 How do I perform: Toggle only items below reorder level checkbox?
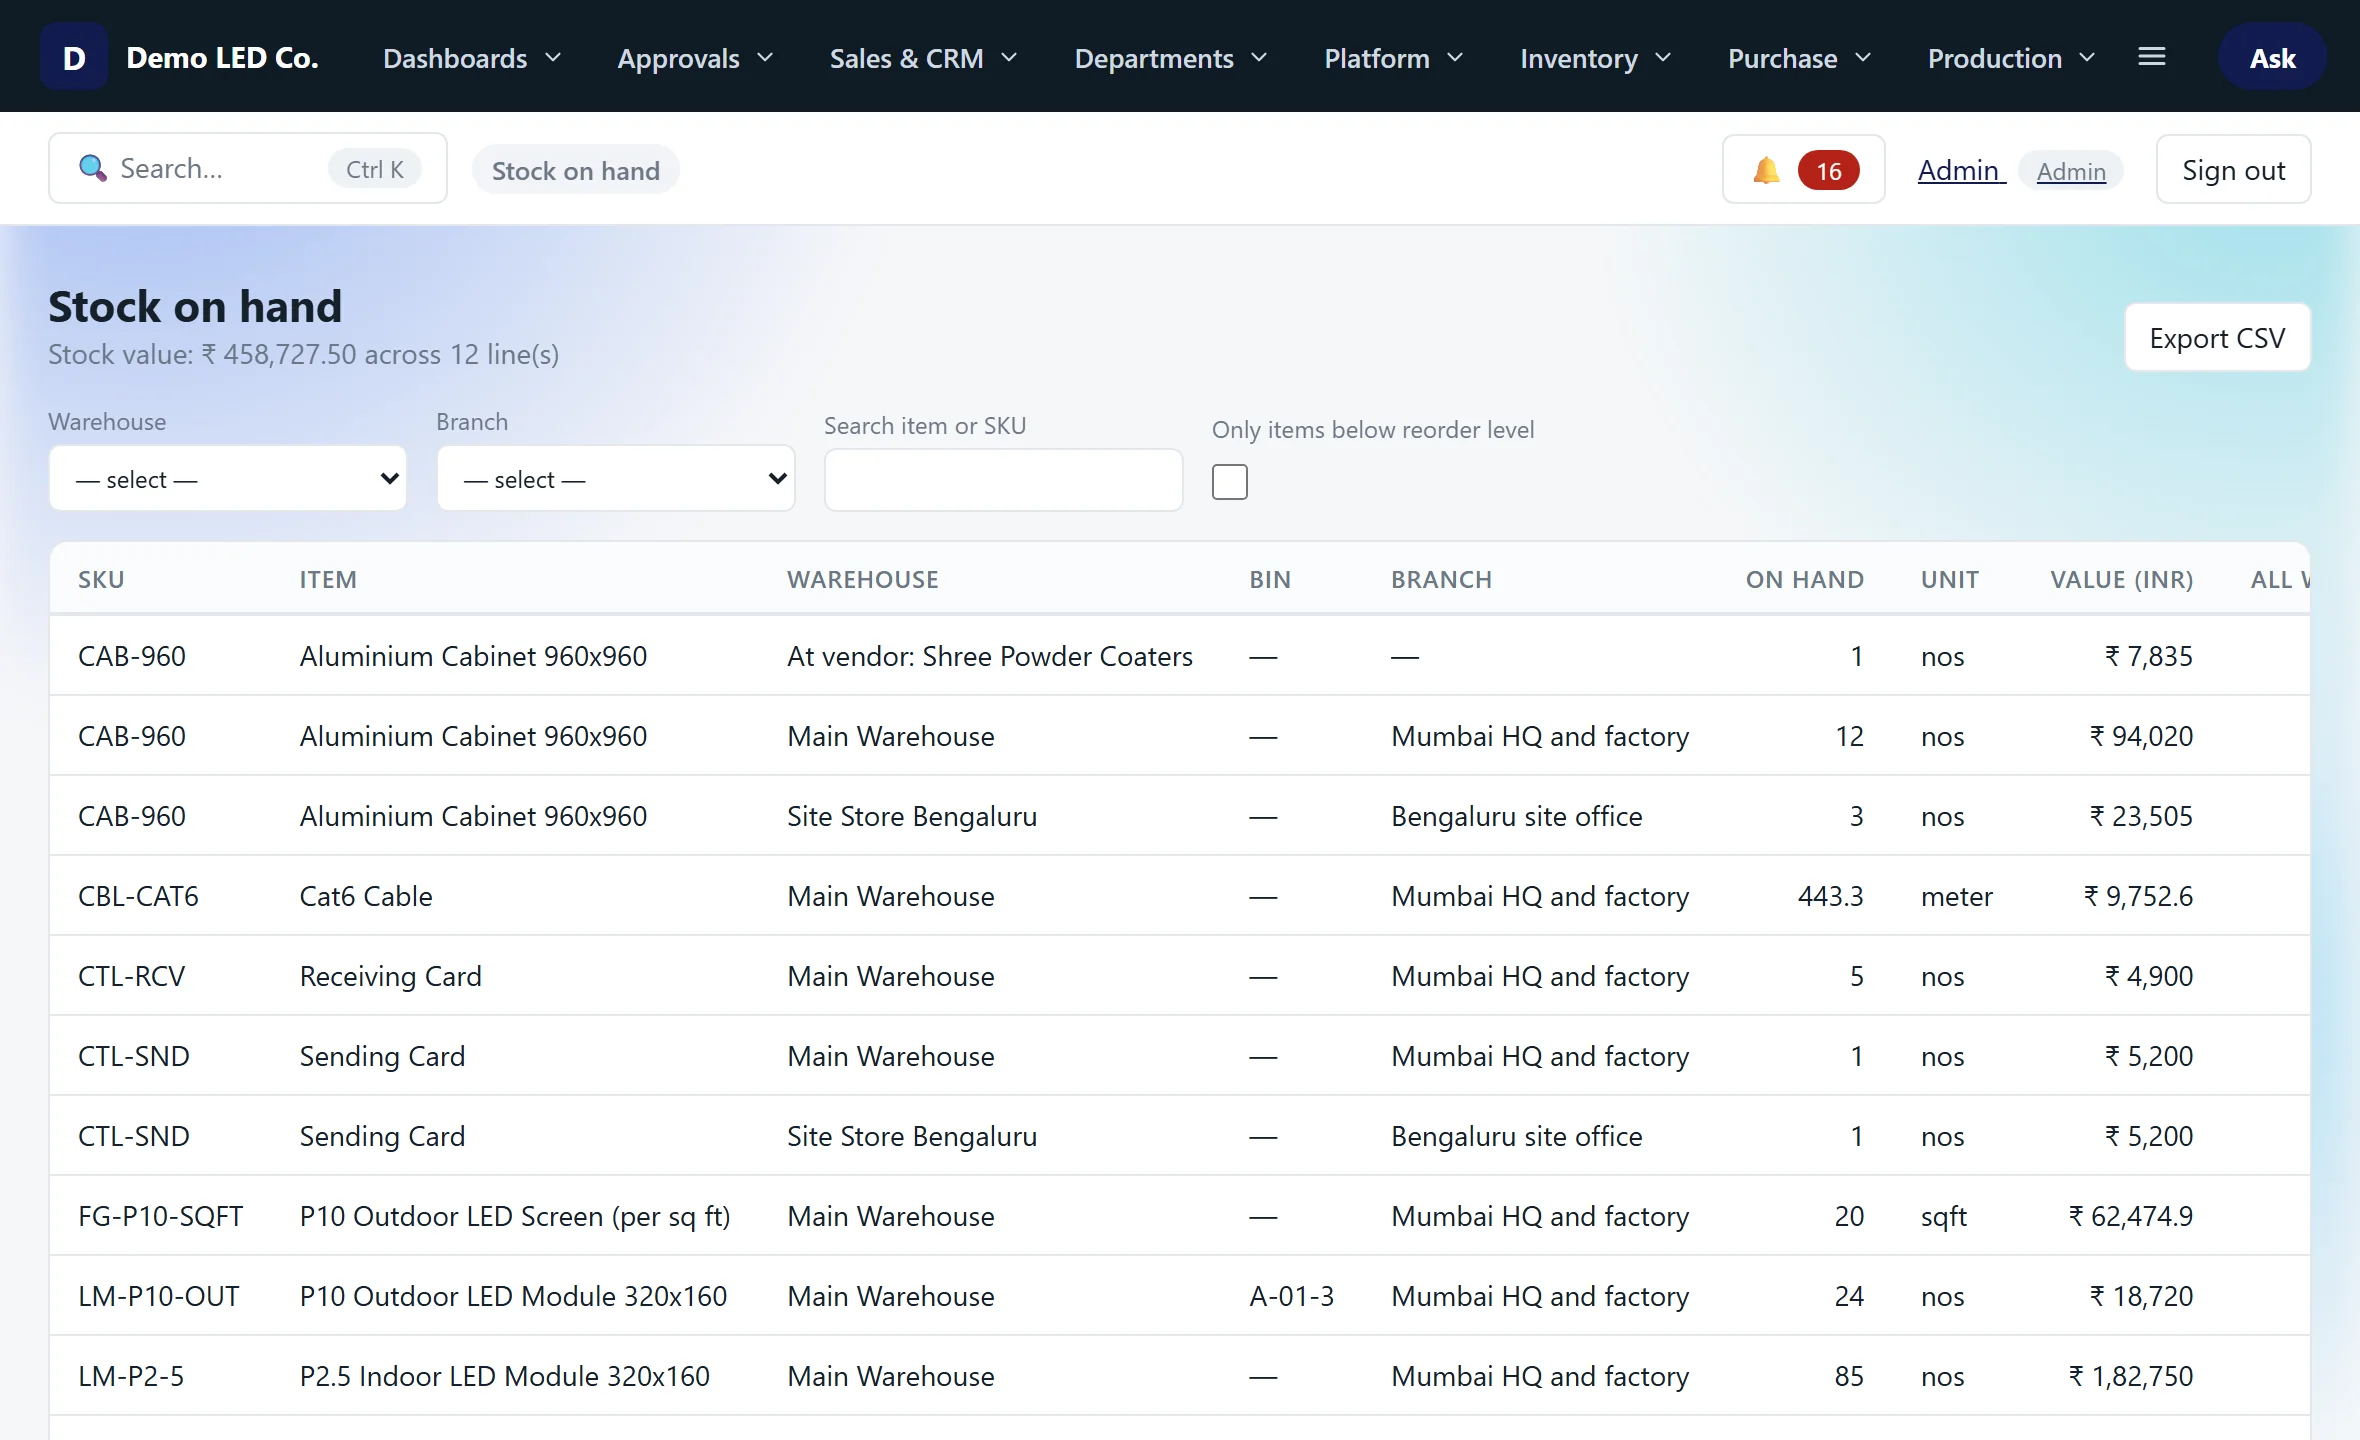point(1229,482)
